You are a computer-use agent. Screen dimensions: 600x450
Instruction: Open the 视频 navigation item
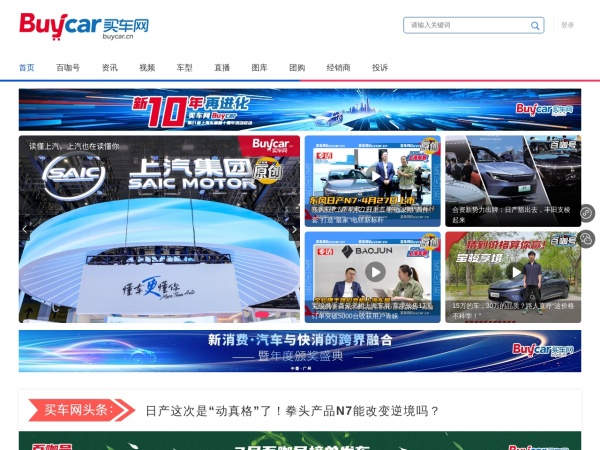tap(147, 68)
